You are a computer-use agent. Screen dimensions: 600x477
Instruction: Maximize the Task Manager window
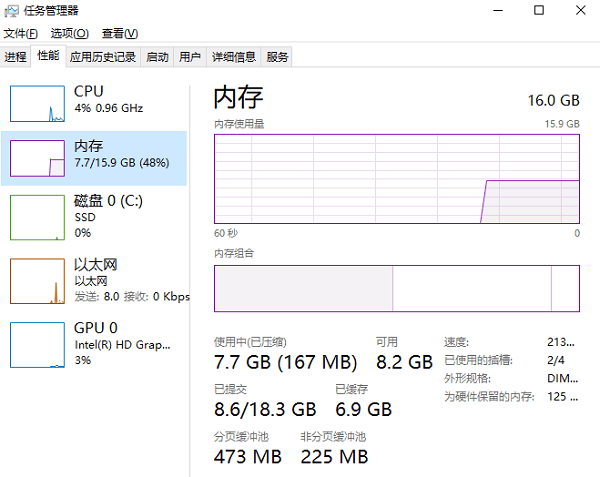539,11
